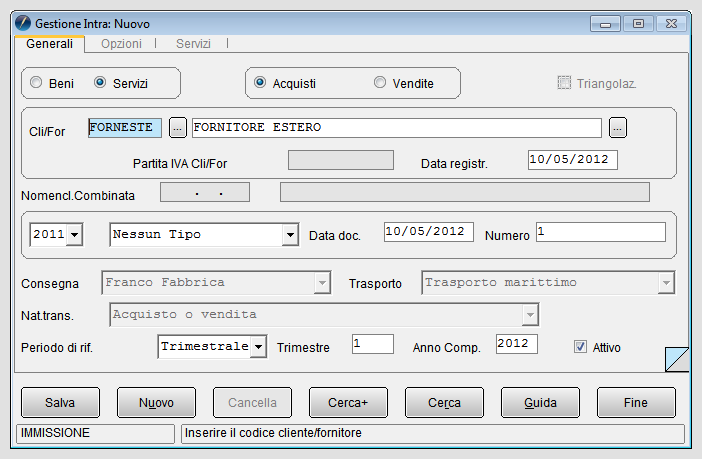702x459 pixels.
Task: Select the Servizi radio button
Action: tap(100, 82)
